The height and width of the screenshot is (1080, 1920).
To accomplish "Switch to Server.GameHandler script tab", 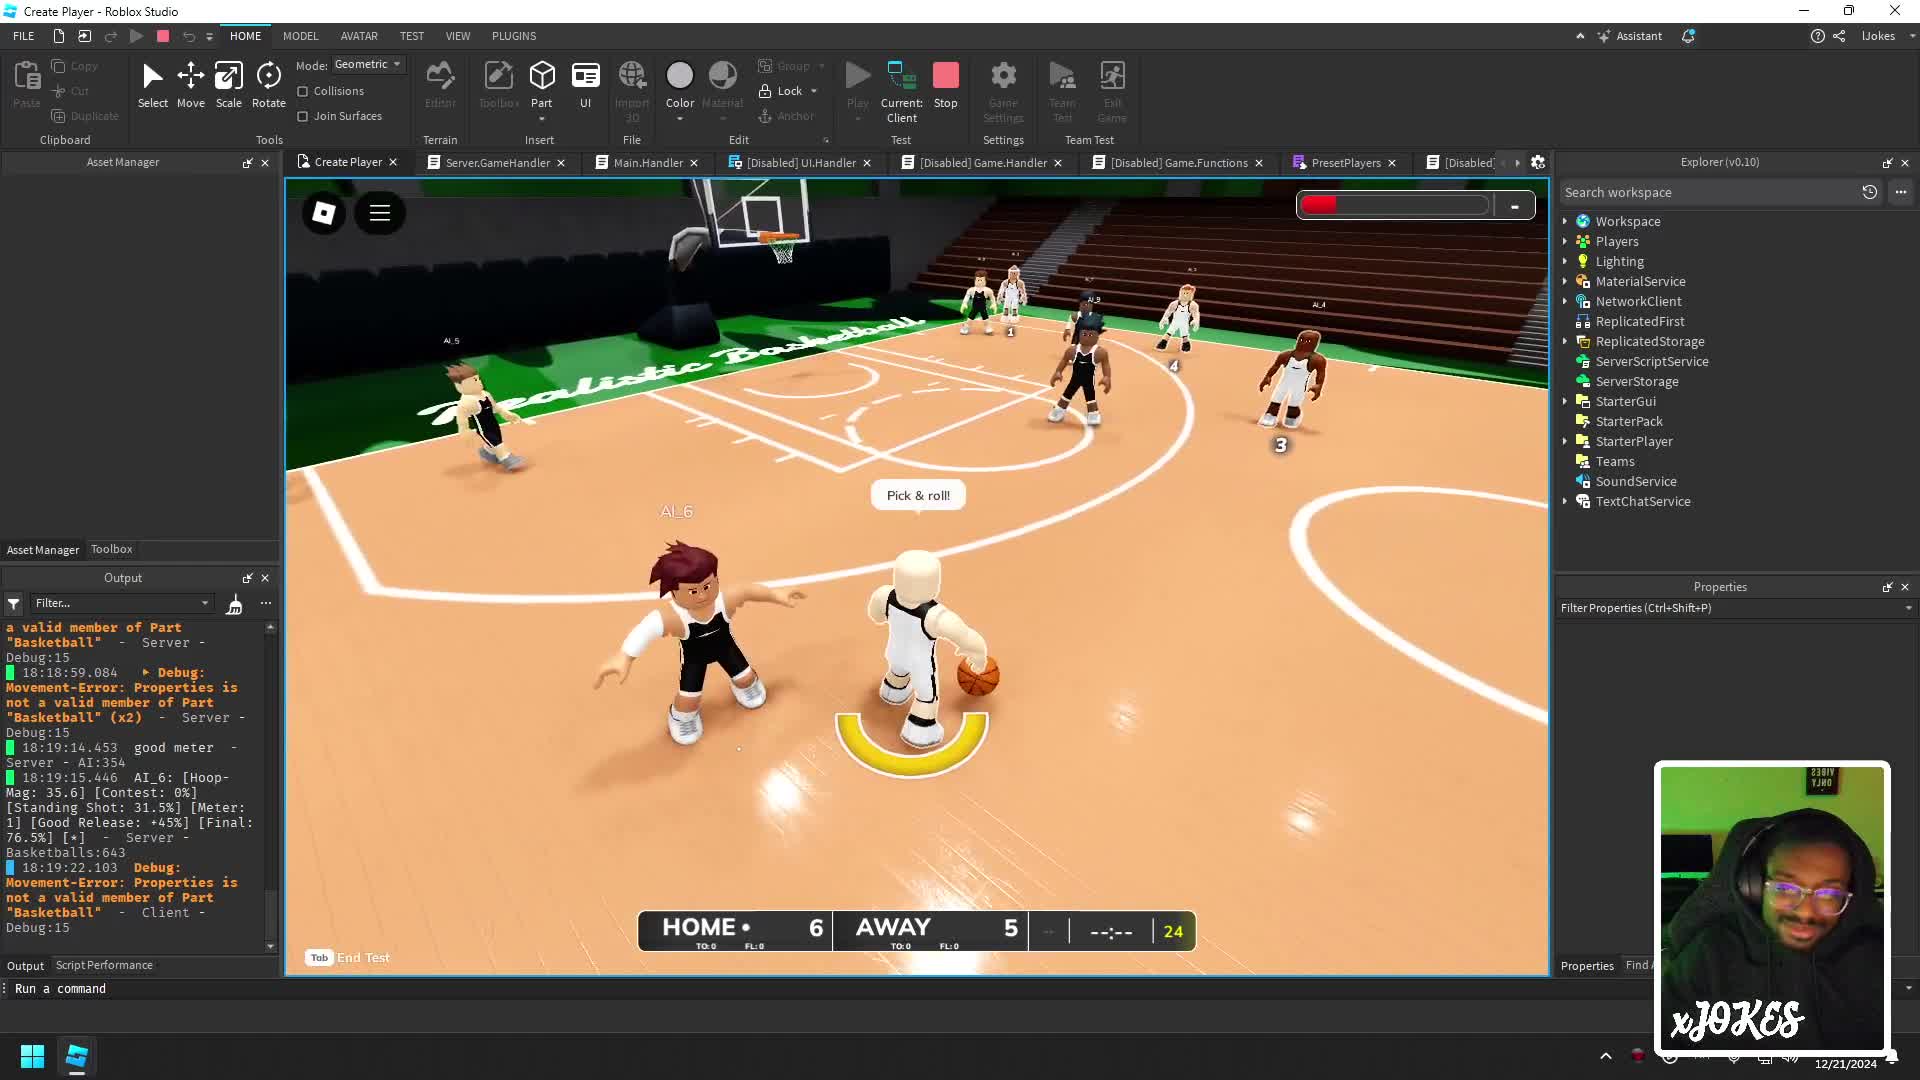I will click(x=497, y=163).
